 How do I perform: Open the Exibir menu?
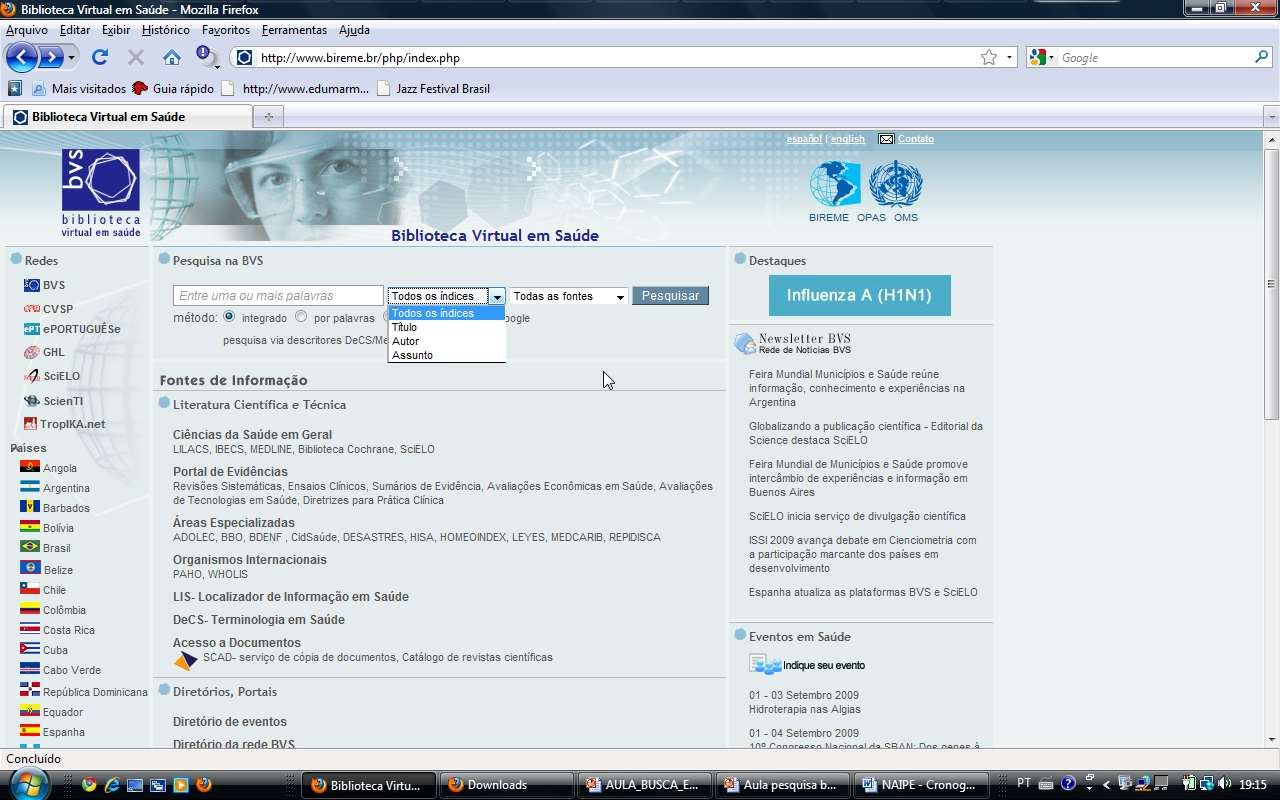coord(116,30)
